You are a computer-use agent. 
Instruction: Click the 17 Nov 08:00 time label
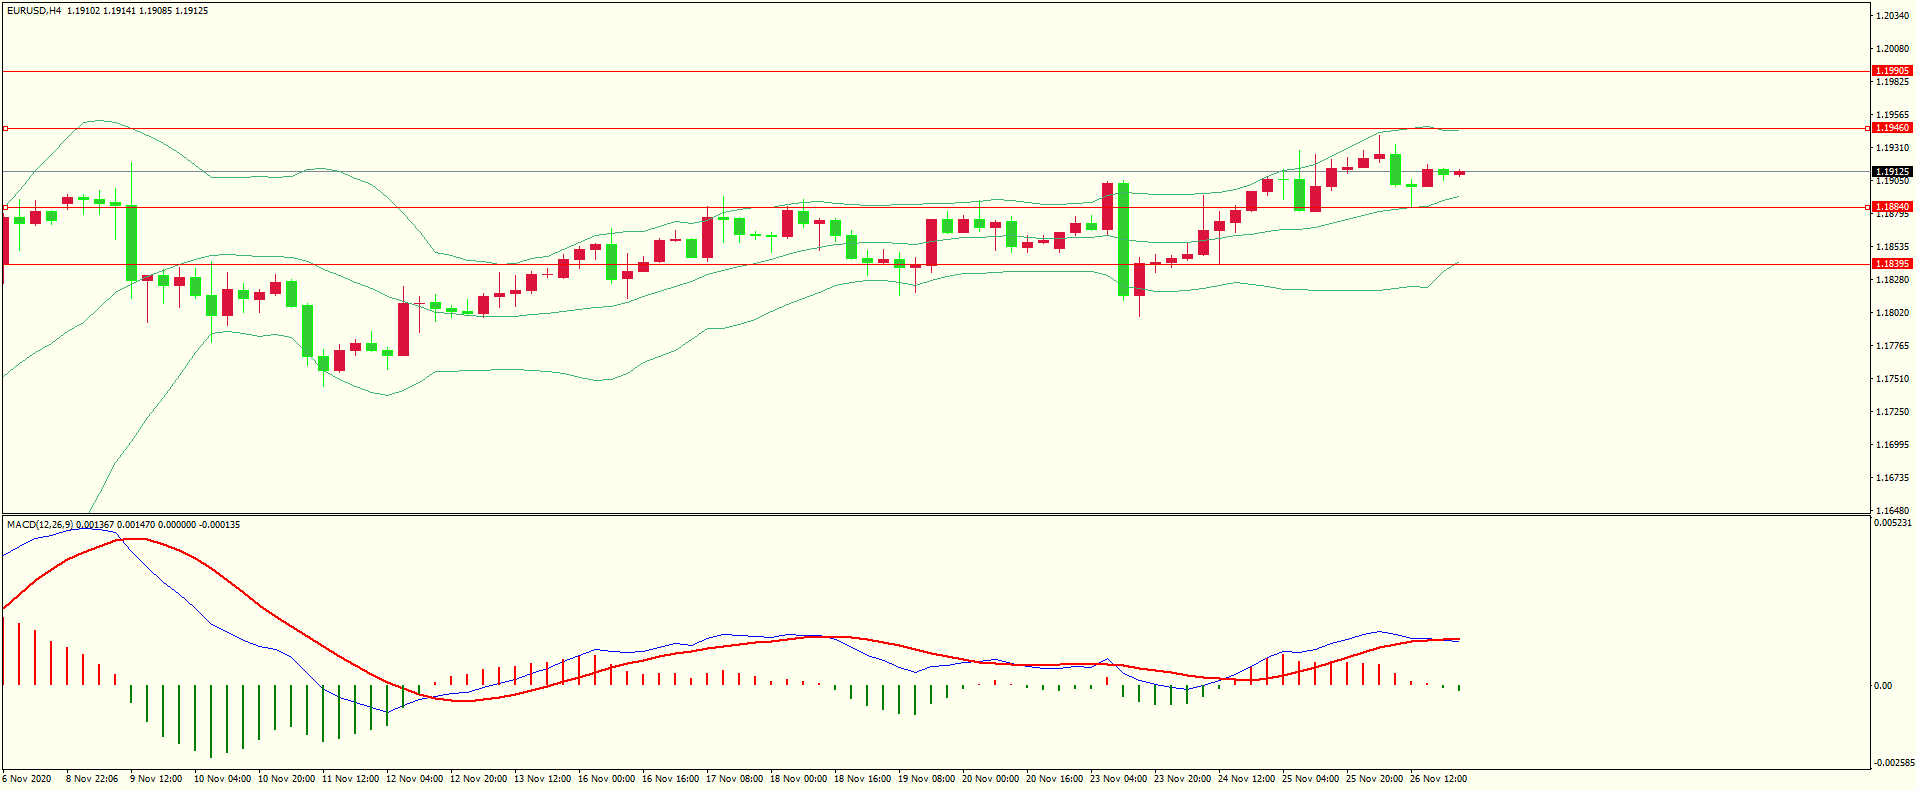tap(734, 778)
